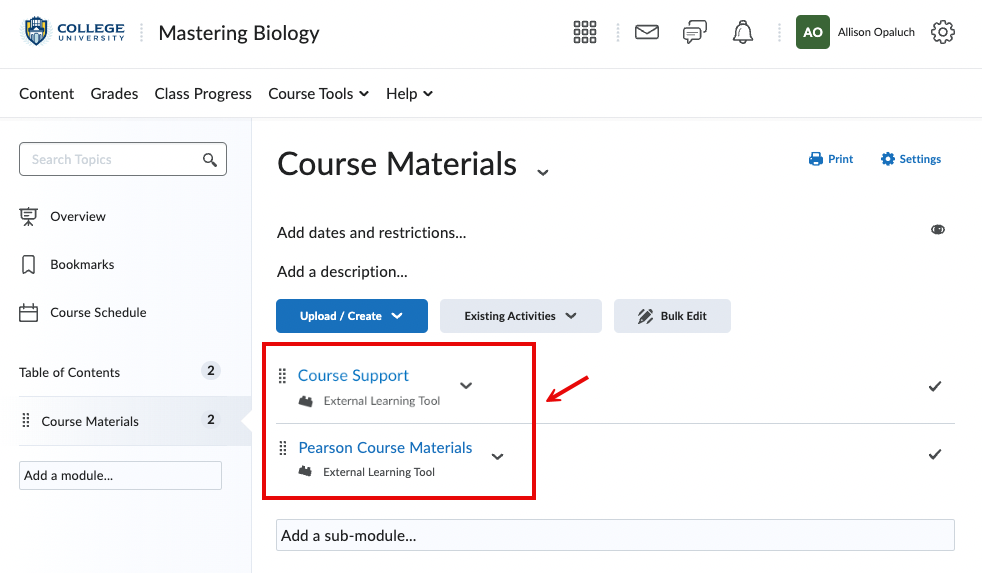
Task: Open subscription alerts chat bubble icon
Action: 695,32
